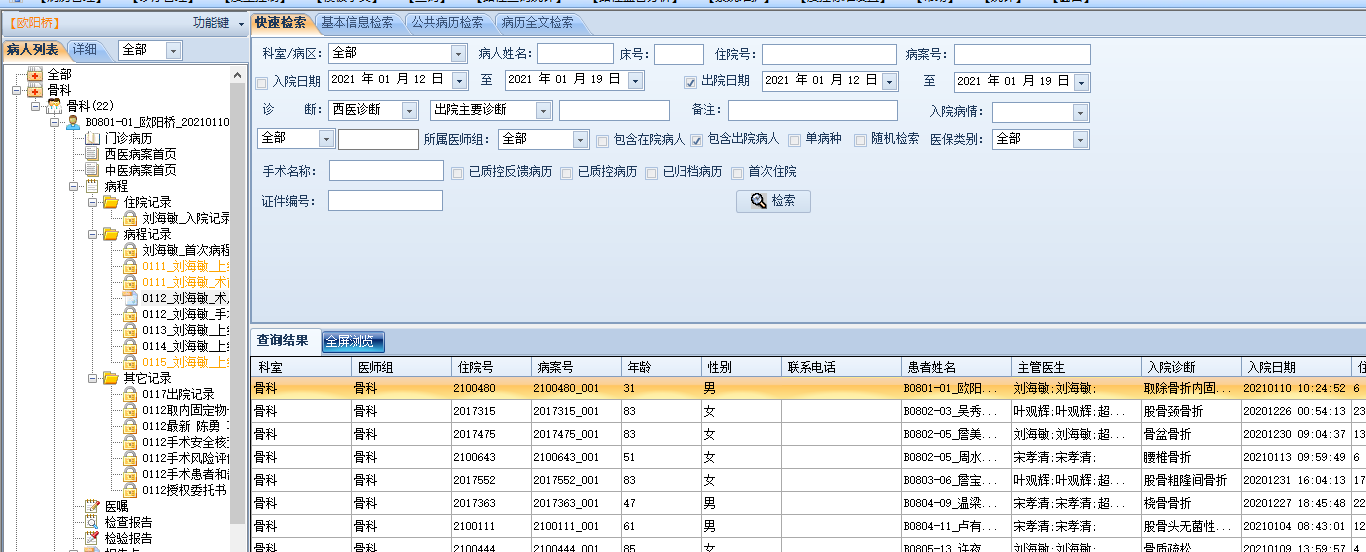Click 全屏浏览 button

click(353, 341)
